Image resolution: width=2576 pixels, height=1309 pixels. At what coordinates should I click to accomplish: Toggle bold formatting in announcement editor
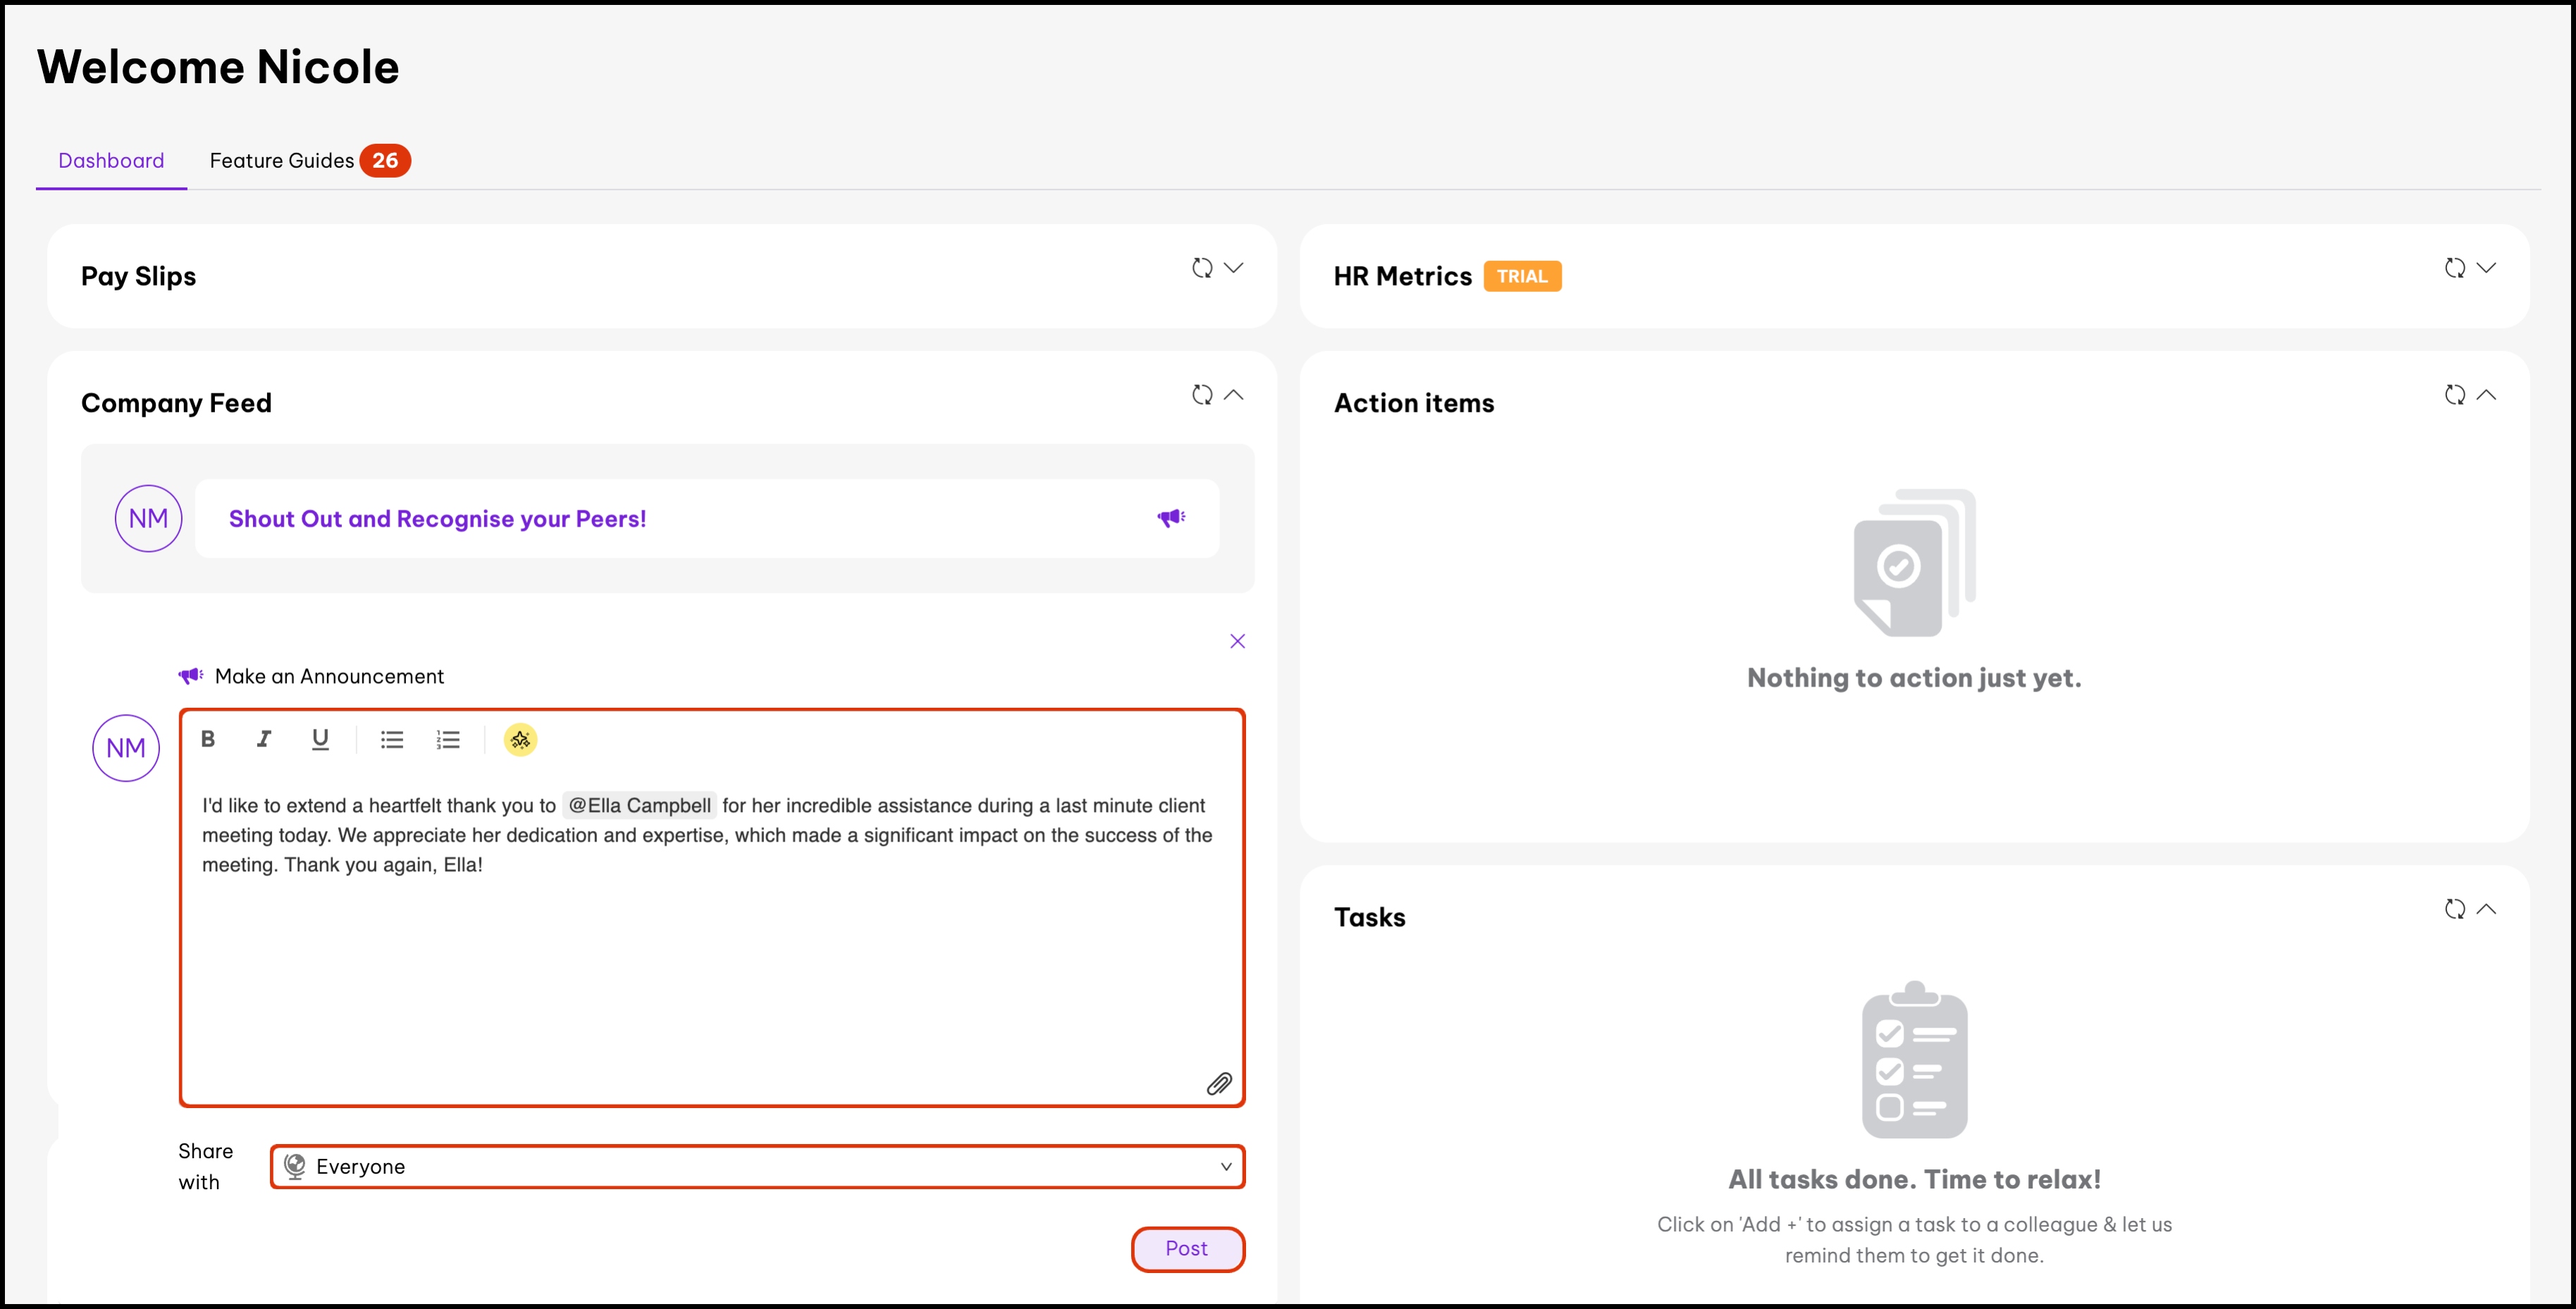208,739
